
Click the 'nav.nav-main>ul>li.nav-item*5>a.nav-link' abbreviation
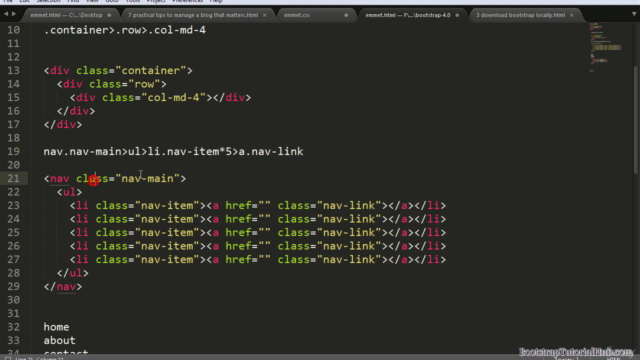click(173, 151)
